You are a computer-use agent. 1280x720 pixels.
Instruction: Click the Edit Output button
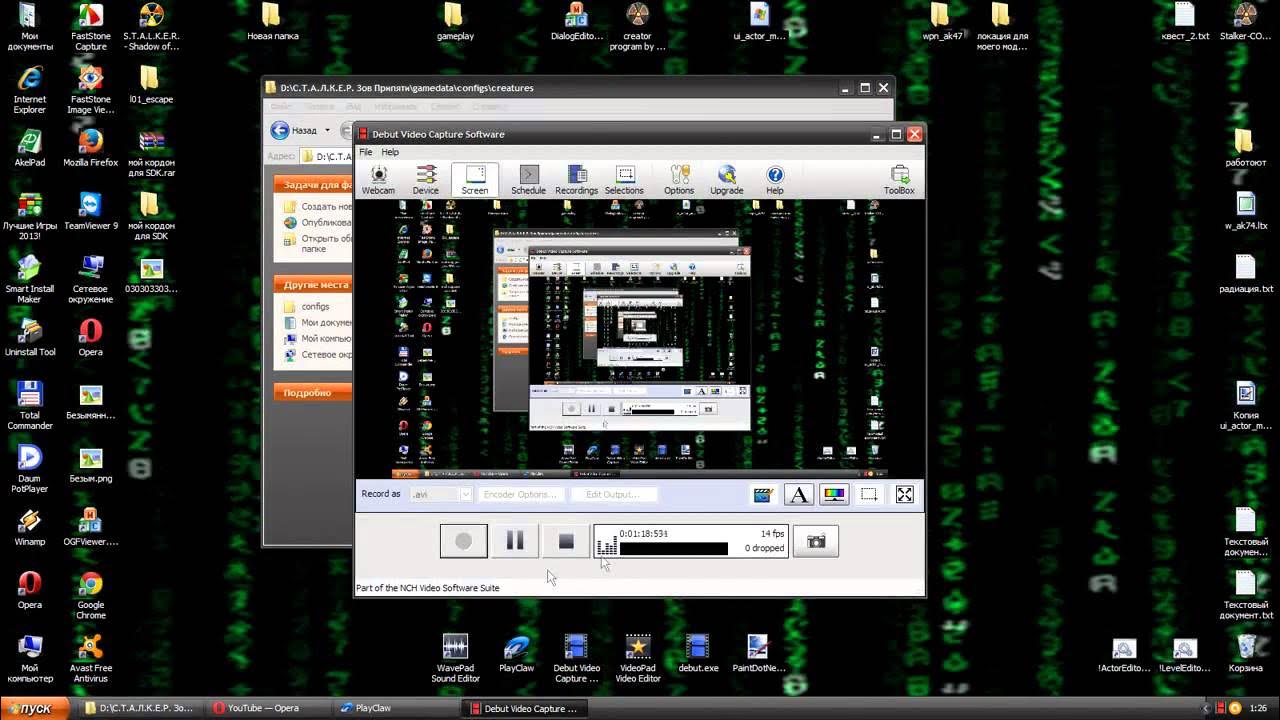612,494
